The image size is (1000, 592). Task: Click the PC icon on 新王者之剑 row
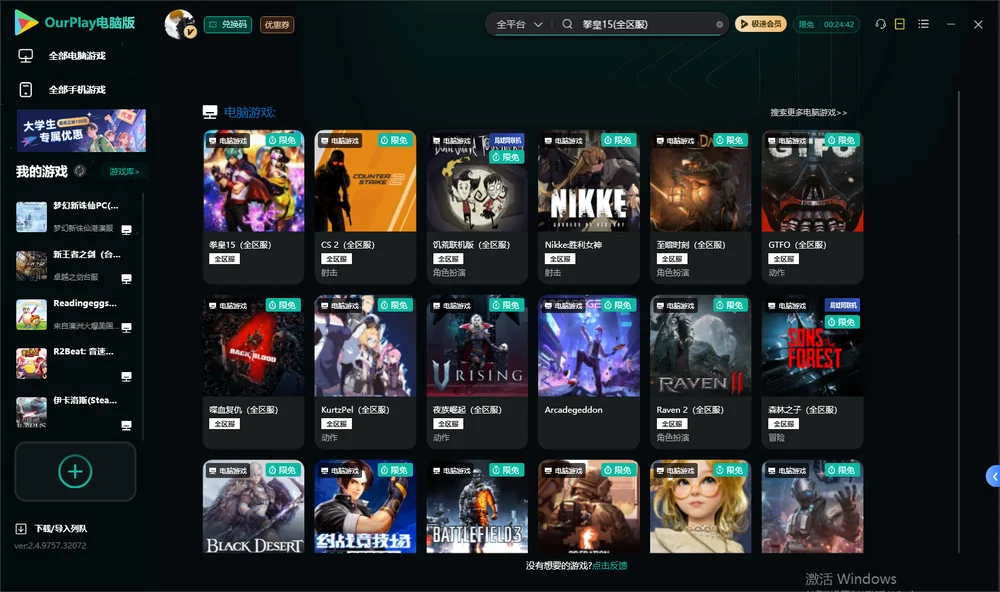pyautogui.click(x=126, y=279)
